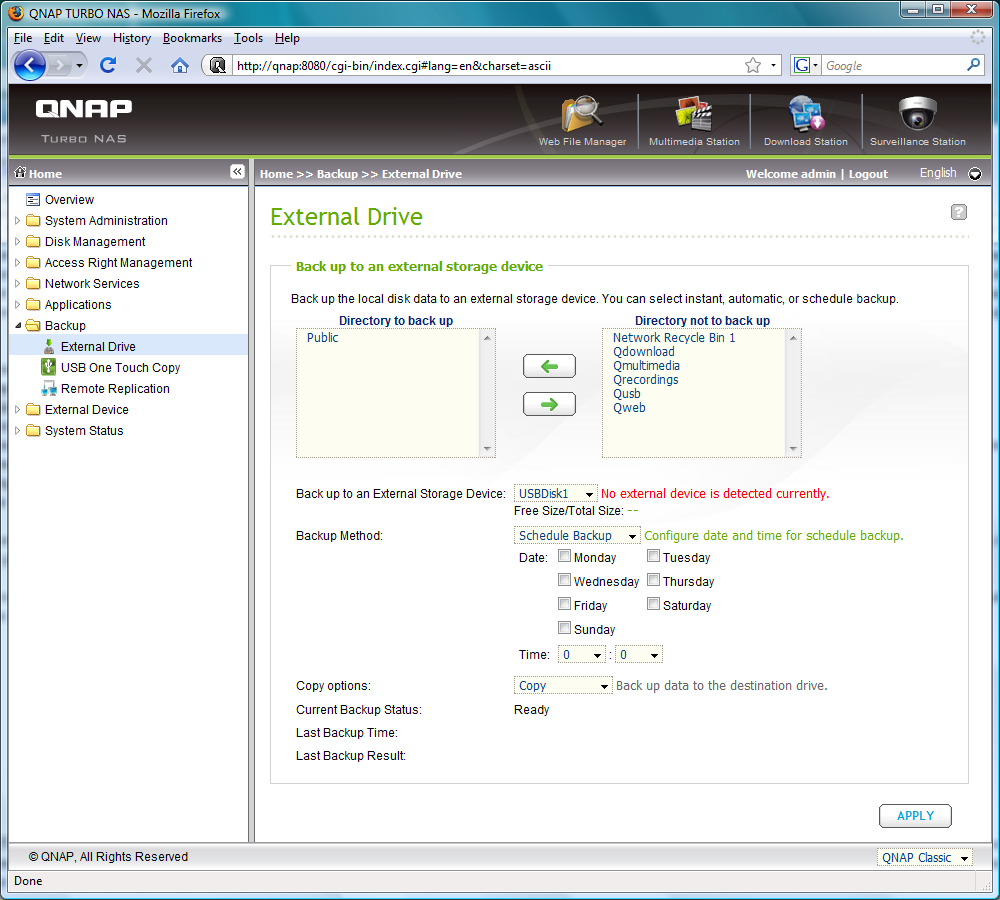1000x900 pixels.
Task: Open the Edit menu
Action: click(x=54, y=38)
